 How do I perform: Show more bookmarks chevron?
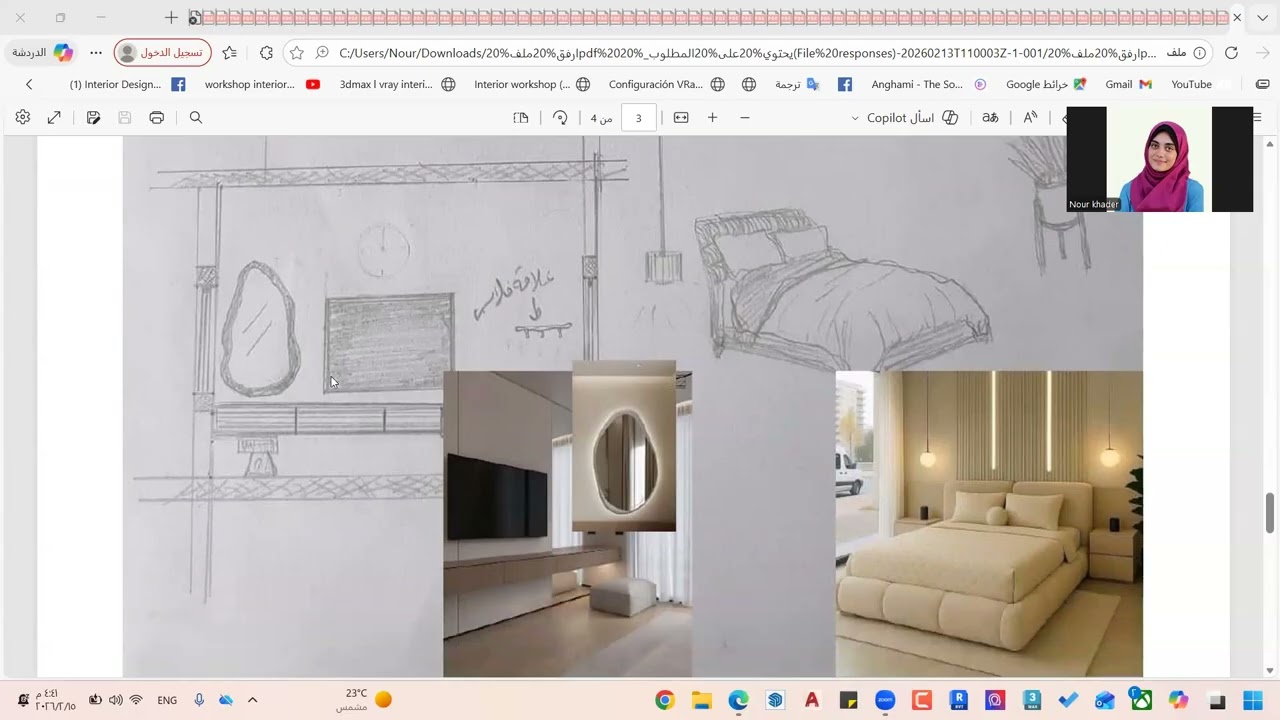click(x=29, y=85)
